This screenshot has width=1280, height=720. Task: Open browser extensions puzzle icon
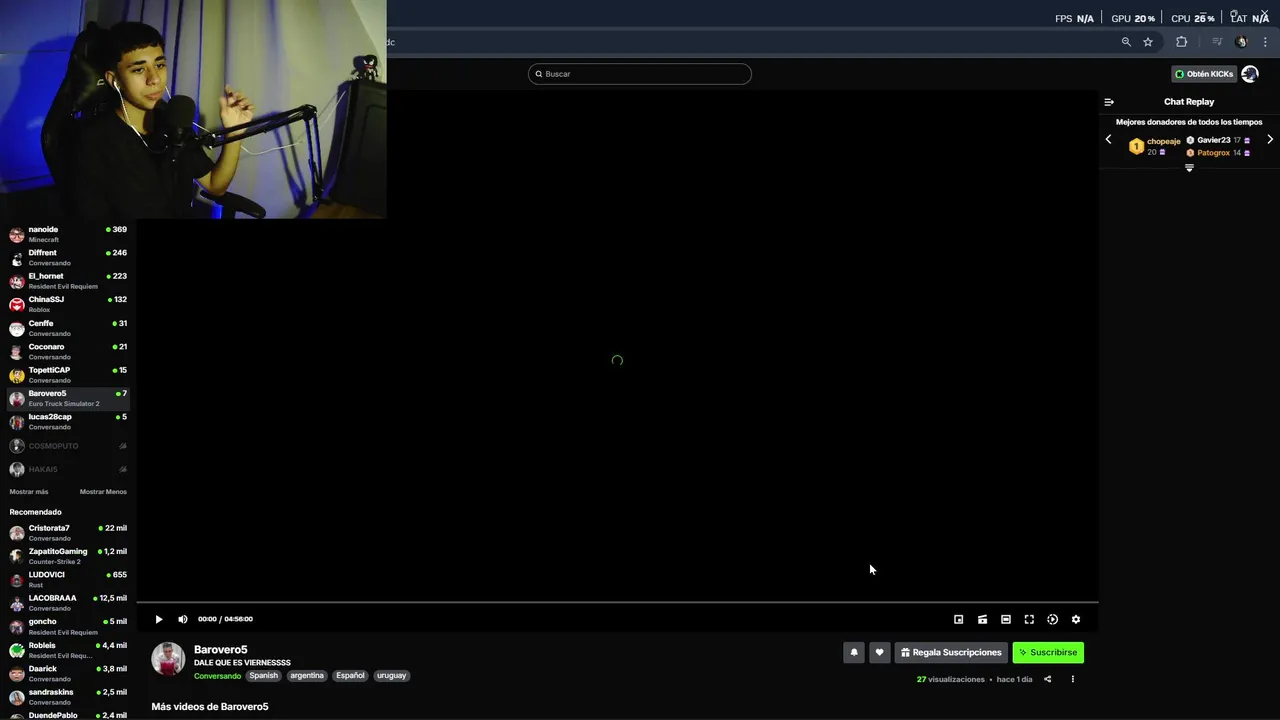1181,42
